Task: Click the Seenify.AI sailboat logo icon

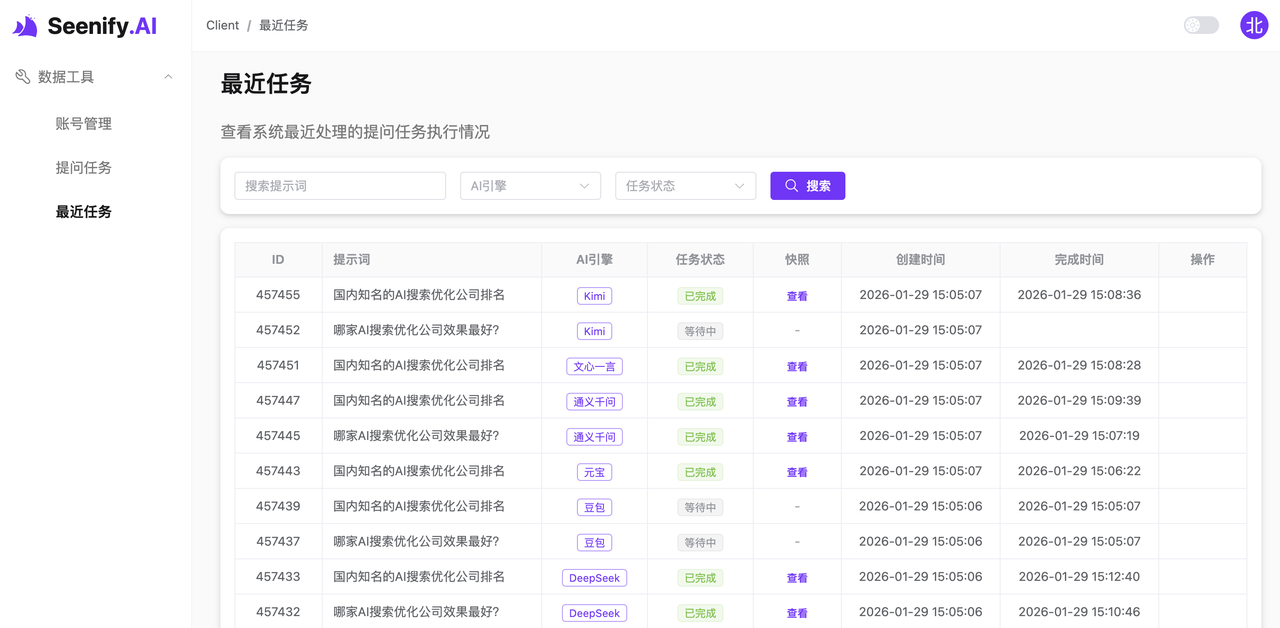Action: click(x=22, y=25)
